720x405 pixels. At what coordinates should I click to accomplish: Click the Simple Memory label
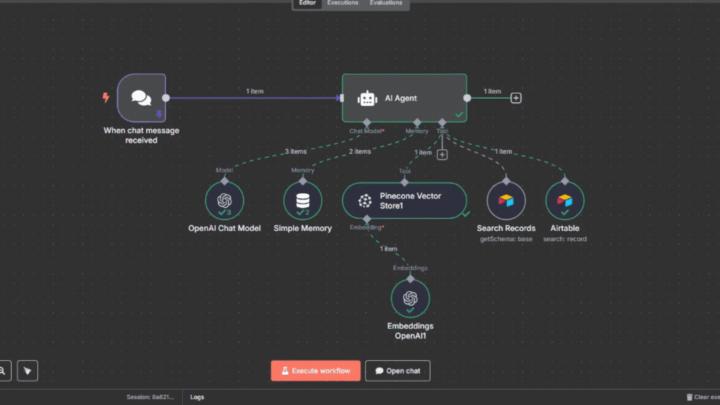(303, 228)
